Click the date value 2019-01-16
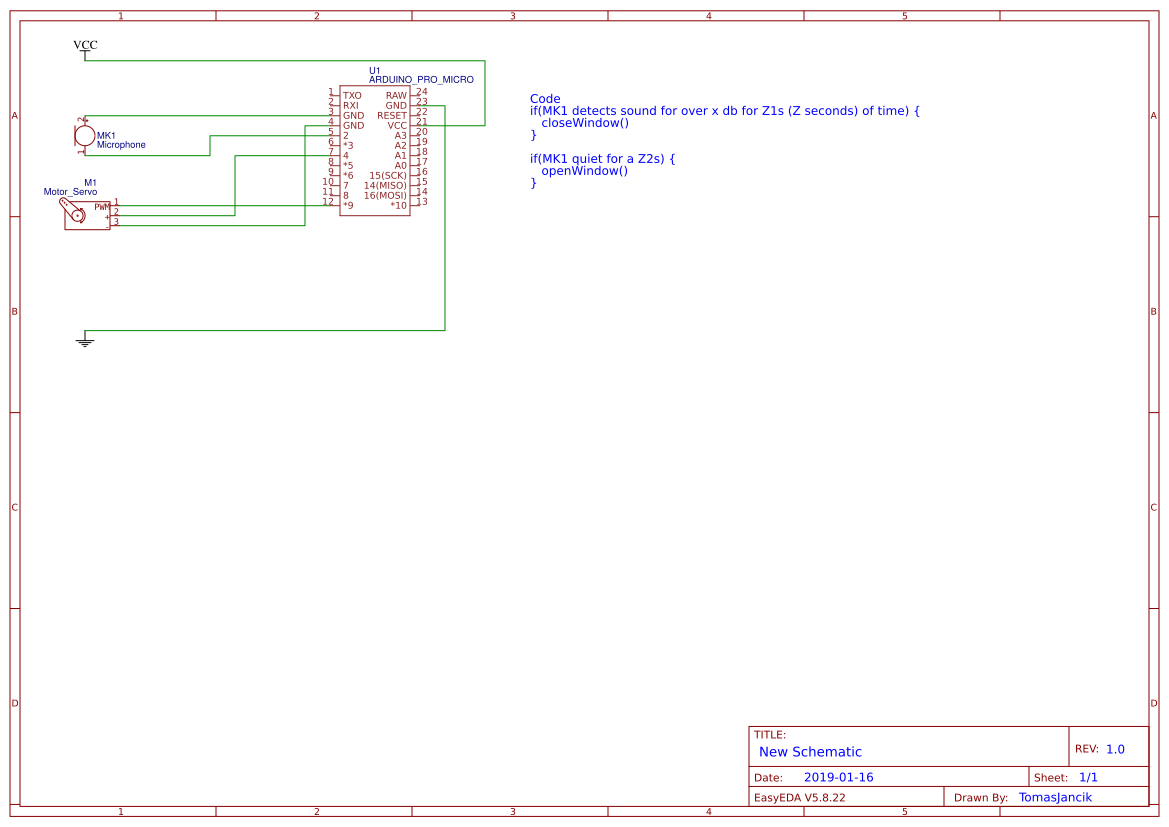Image resolution: width=1169 pixels, height=827 pixels. 839,777
